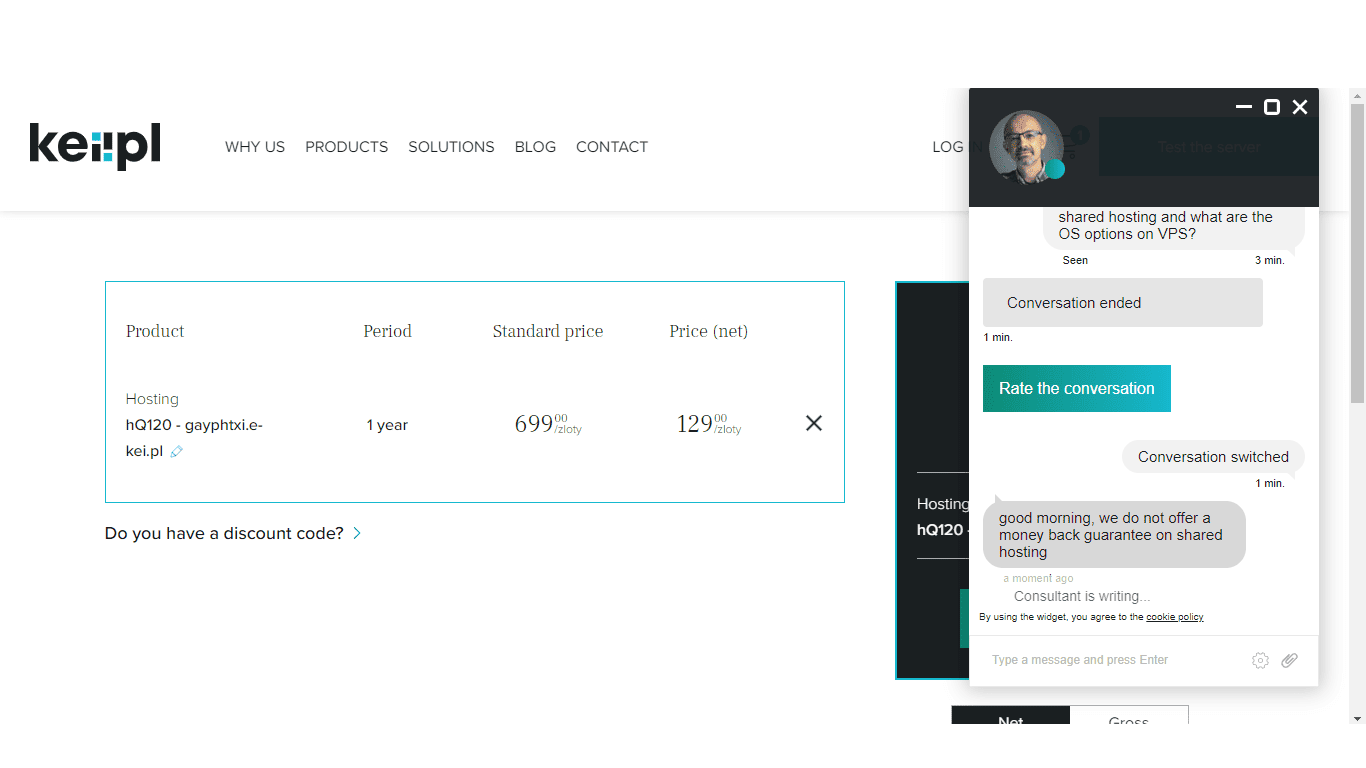This screenshot has height=768, width=1366.
Task: Click the 699 złoty standard price
Action: pos(548,424)
